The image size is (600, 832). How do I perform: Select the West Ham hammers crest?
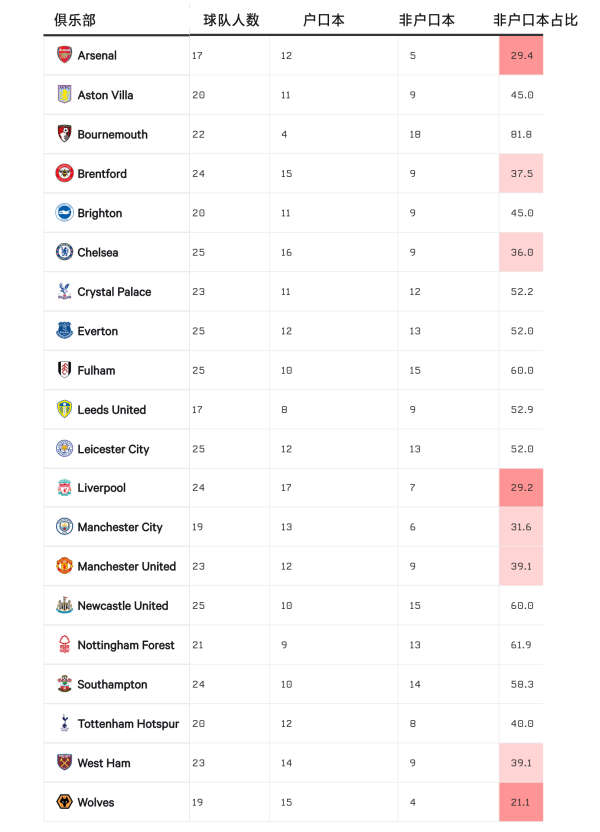pos(64,762)
